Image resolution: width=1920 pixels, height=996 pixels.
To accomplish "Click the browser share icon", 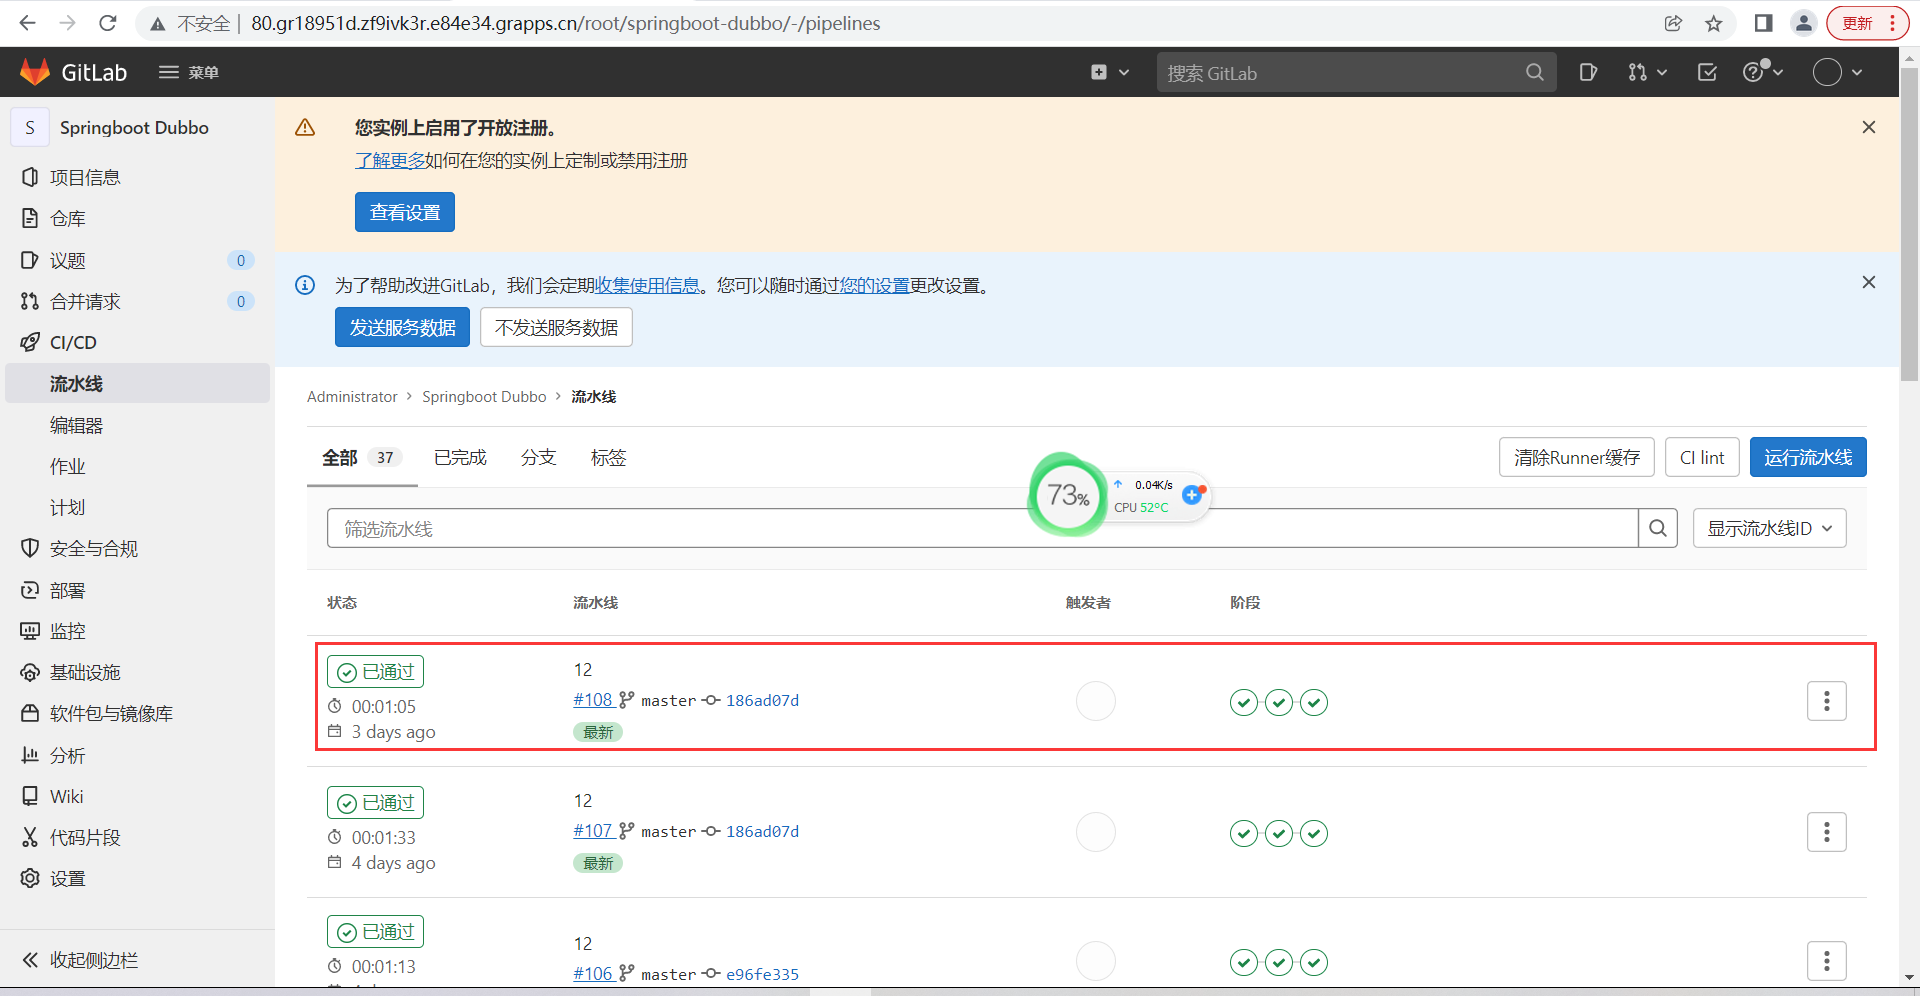I will click(x=1673, y=23).
